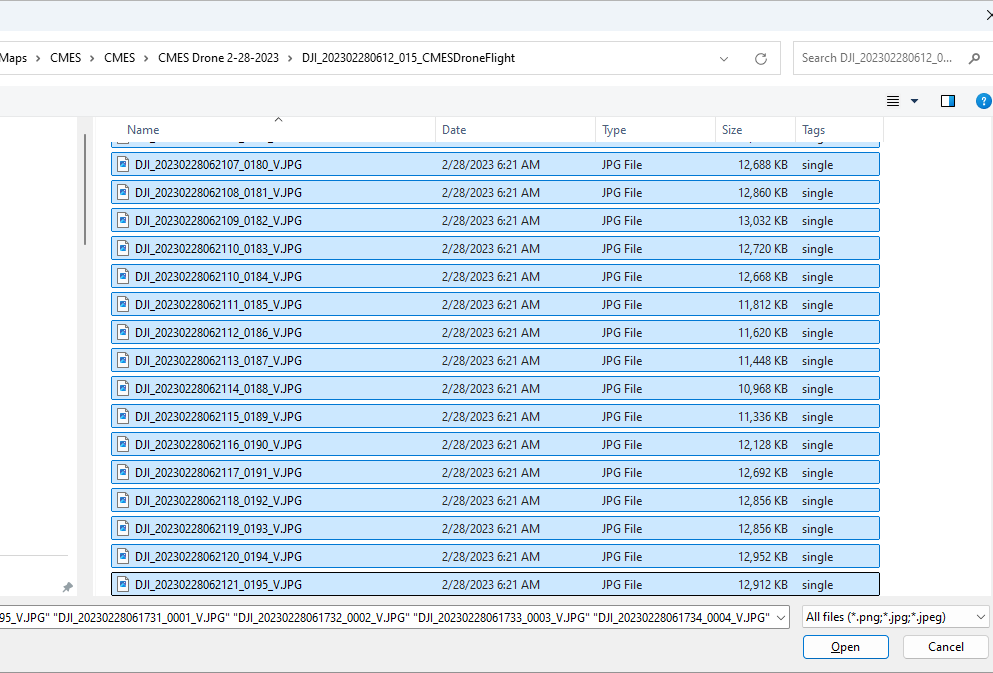
Task: Sort files by Date column header
Action: tap(454, 130)
